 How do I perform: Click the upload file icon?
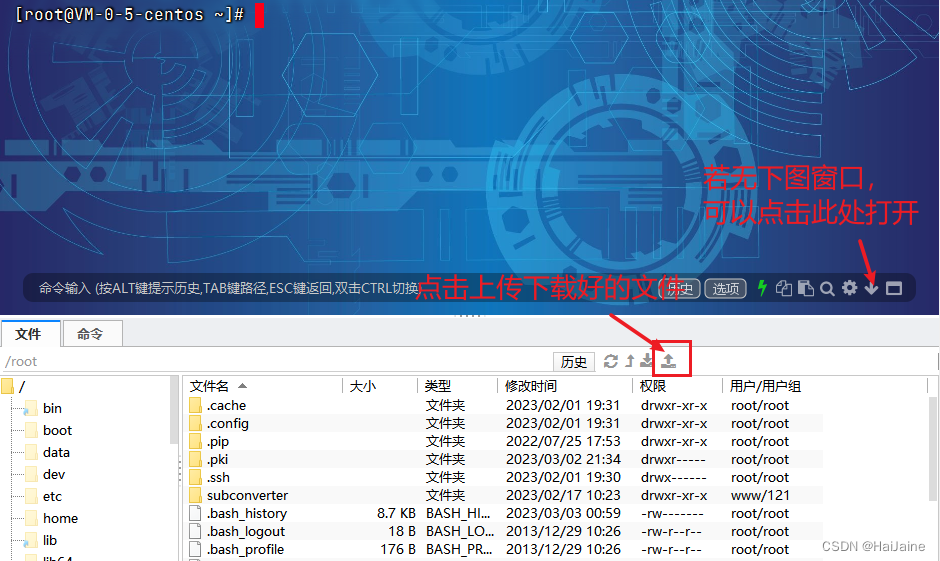(668, 361)
